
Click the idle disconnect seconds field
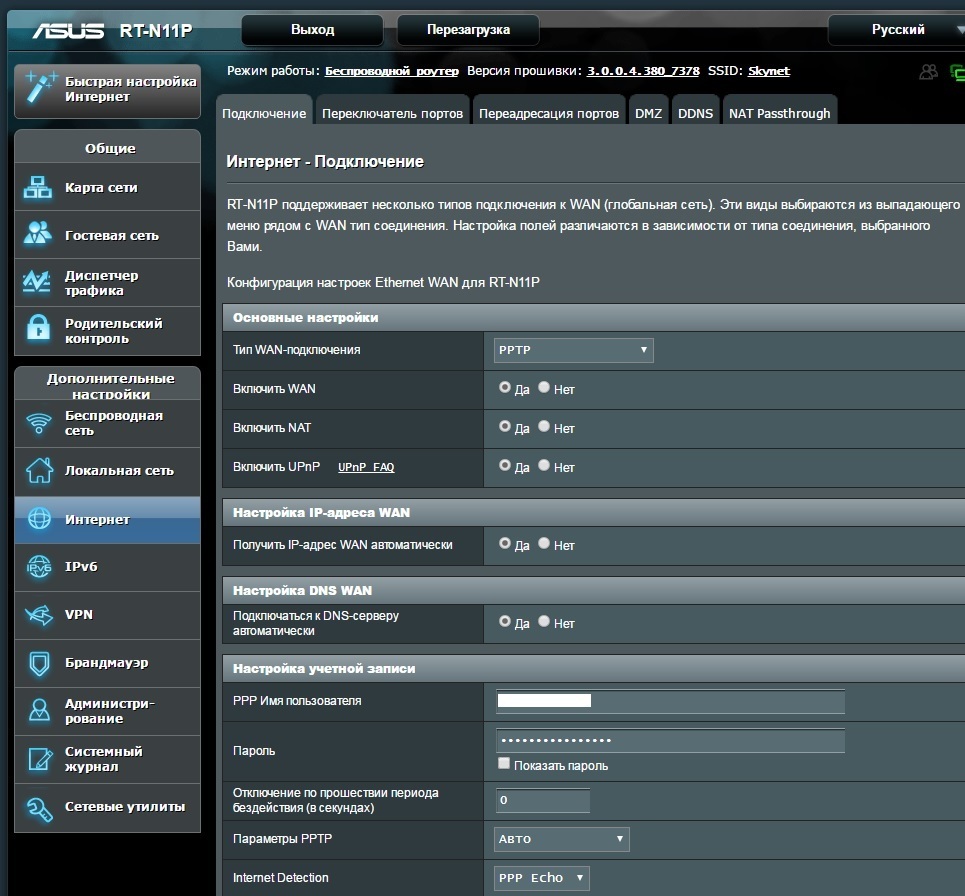(x=543, y=800)
